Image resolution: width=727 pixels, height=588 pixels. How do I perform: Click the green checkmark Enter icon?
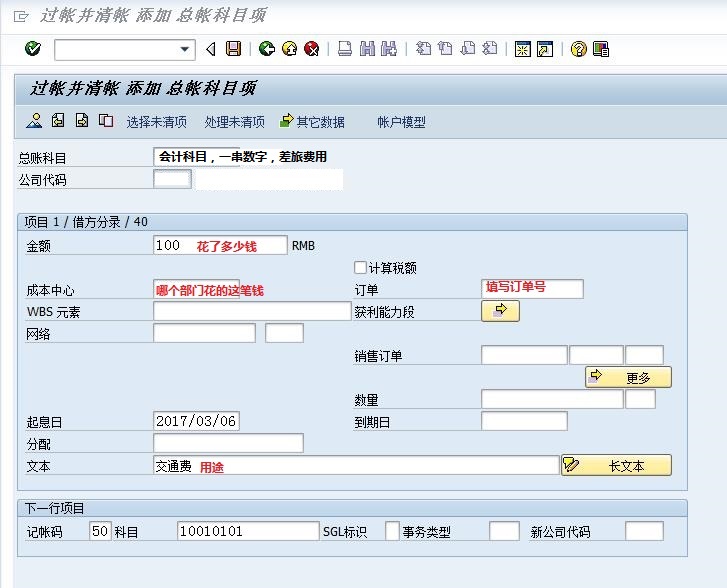pyautogui.click(x=33, y=48)
